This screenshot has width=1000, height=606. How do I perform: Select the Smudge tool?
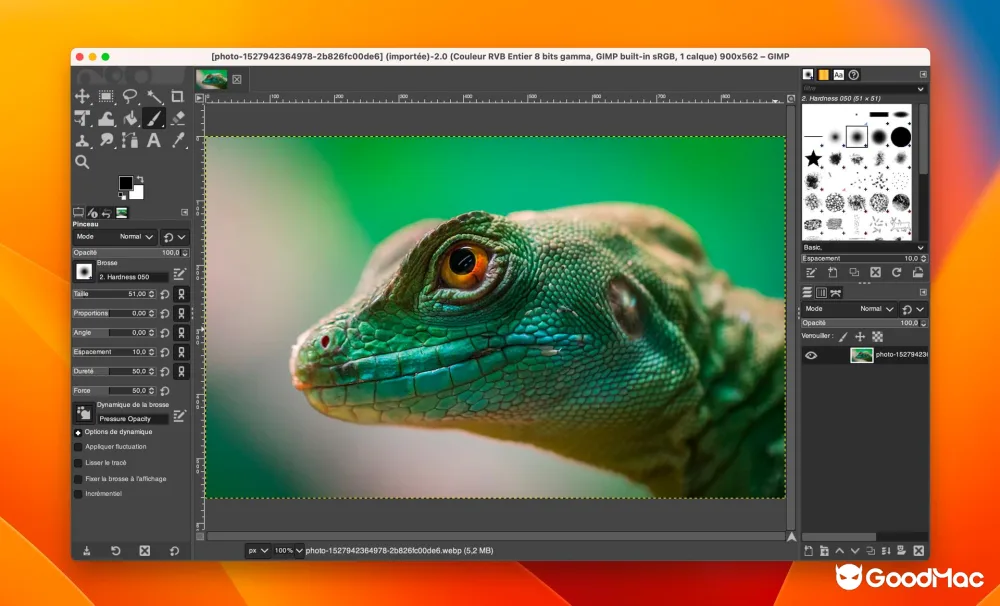click(x=106, y=140)
